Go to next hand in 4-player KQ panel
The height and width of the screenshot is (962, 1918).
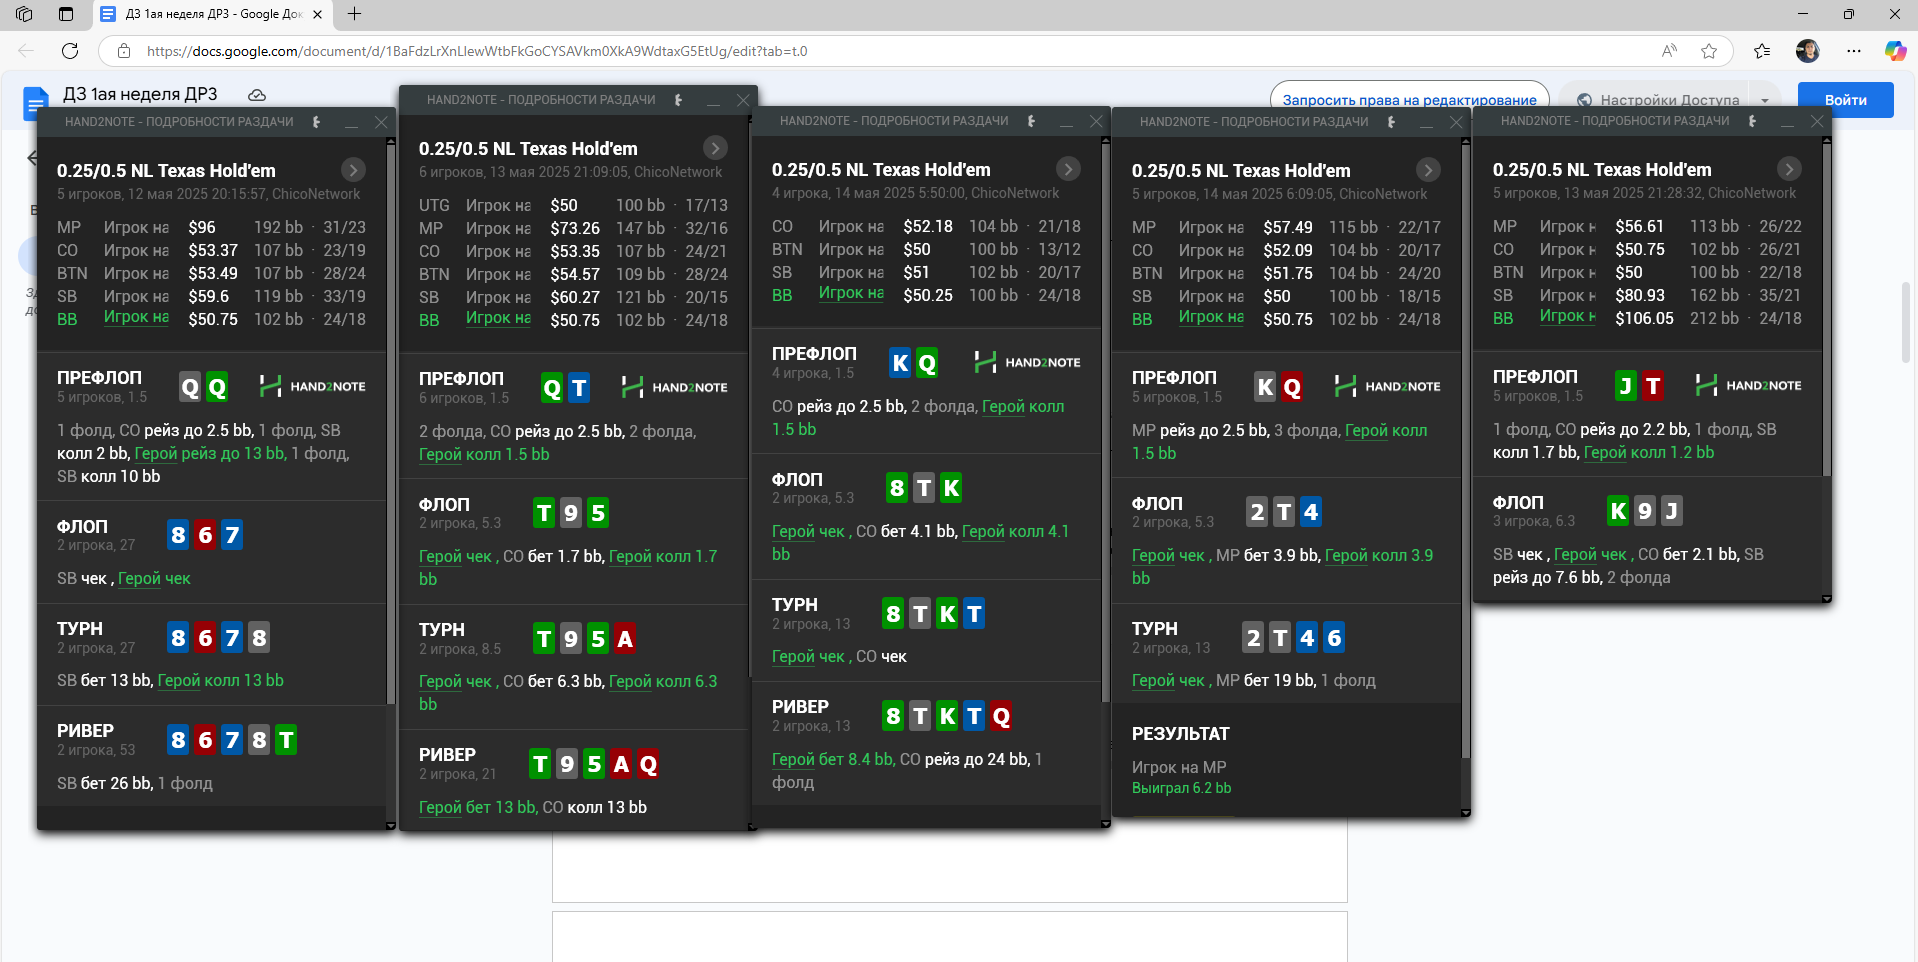[x=1068, y=169]
